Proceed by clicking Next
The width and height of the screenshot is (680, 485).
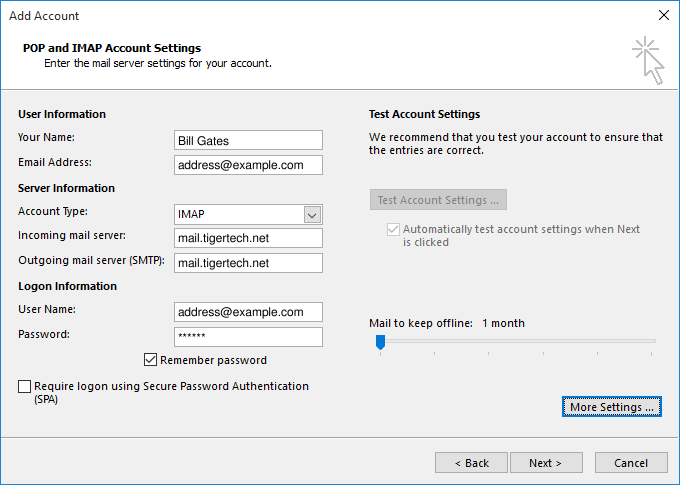546,463
